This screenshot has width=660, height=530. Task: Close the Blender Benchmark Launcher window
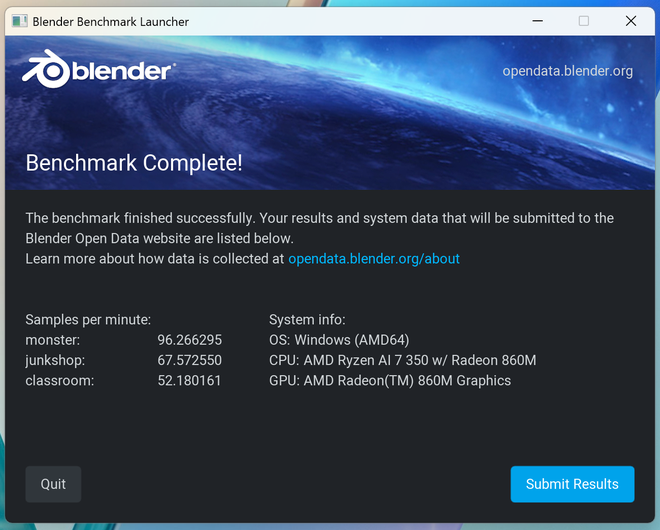coord(631,21)
